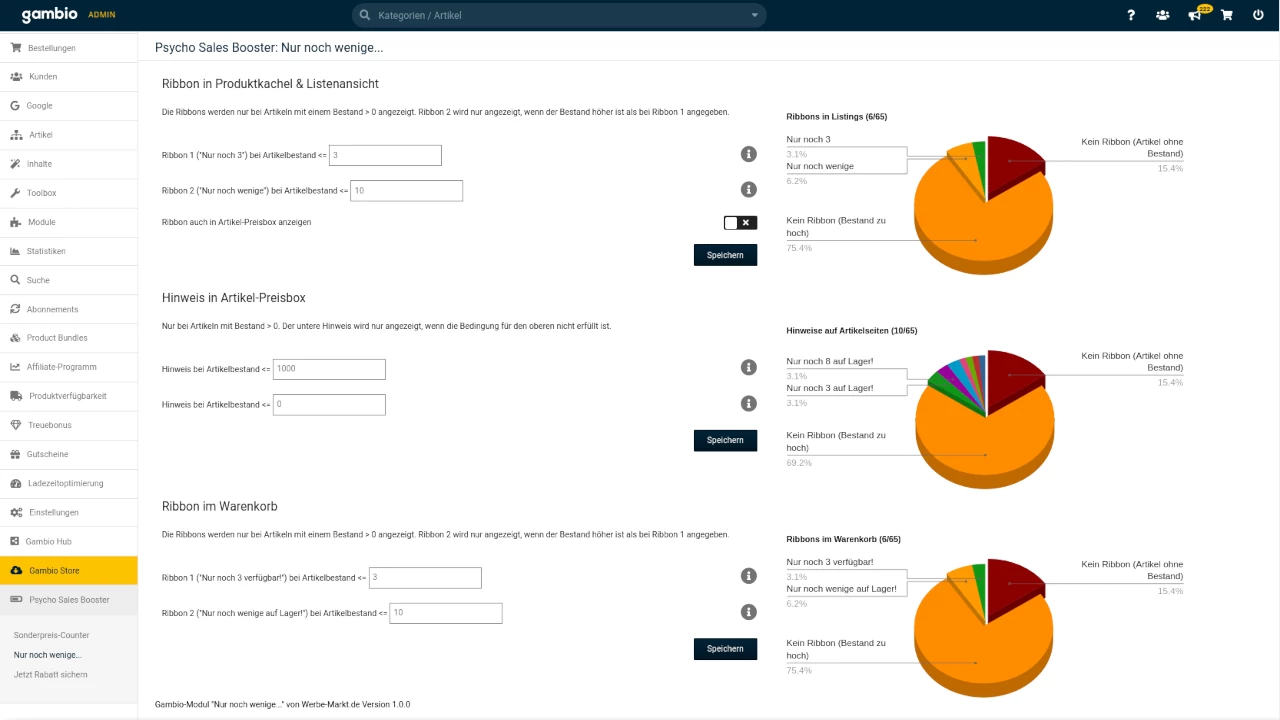Focus Hinweis bei Artikelbestand field with 1000
Screen dimensions: 1280x720
pos(329,369)
